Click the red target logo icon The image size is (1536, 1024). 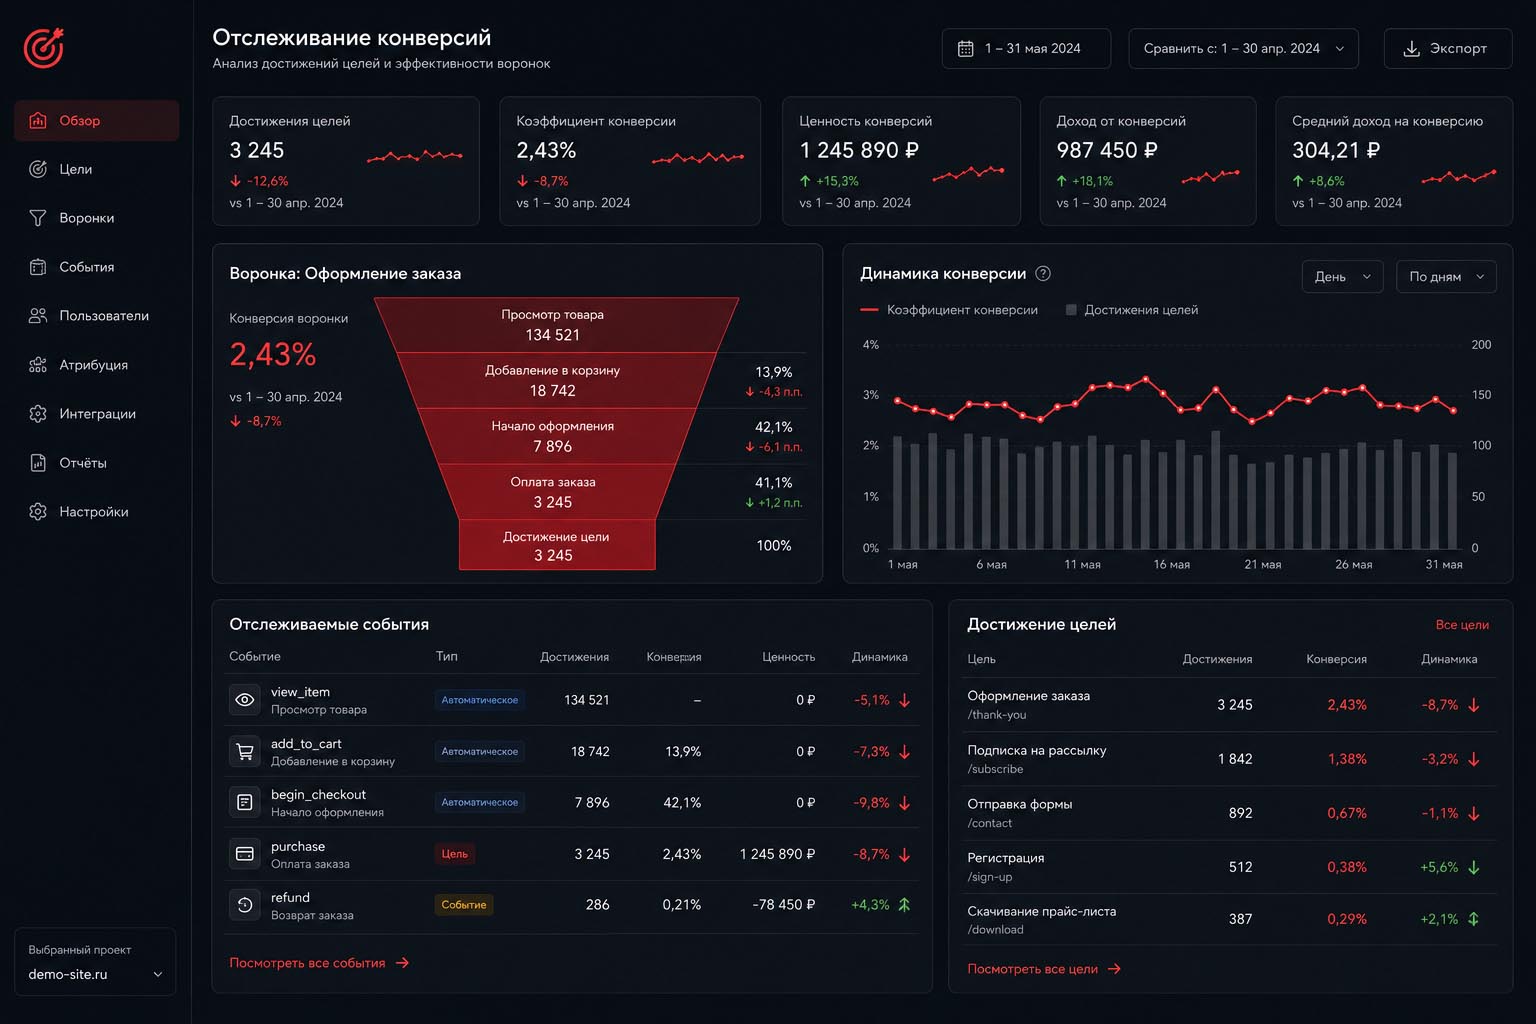[44, 47]
